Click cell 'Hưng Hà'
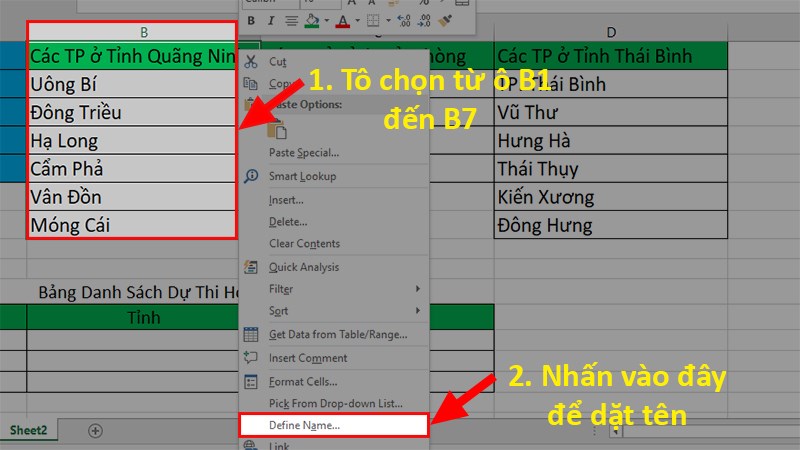This screenshot has width=800, height=450. (611, 140)
